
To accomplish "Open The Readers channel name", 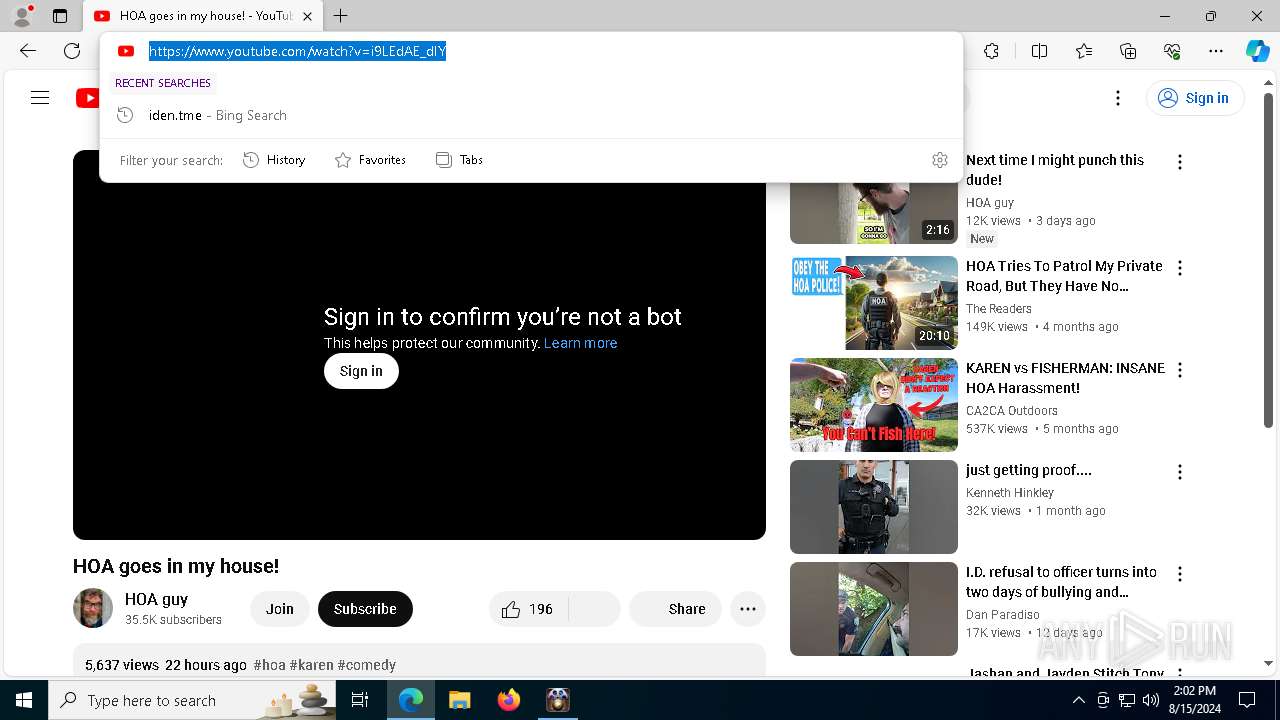I will [x=999, y=309].
